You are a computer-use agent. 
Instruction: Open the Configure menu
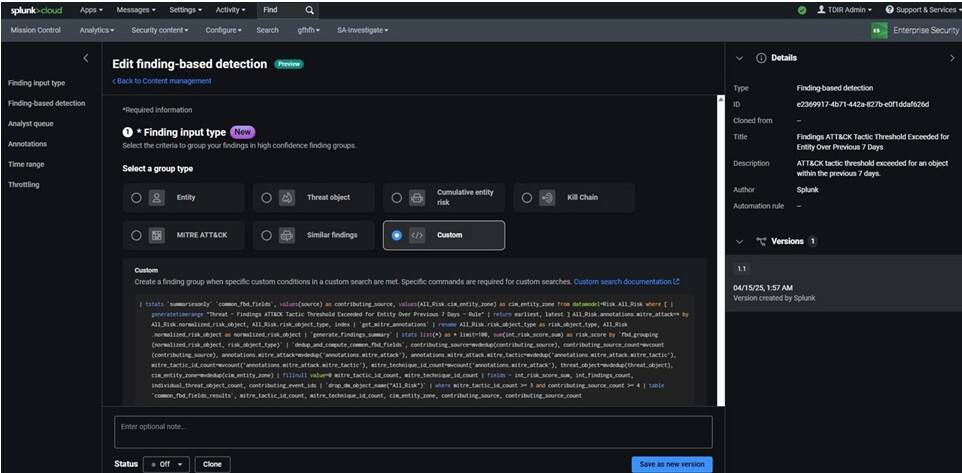click(223, 30)
